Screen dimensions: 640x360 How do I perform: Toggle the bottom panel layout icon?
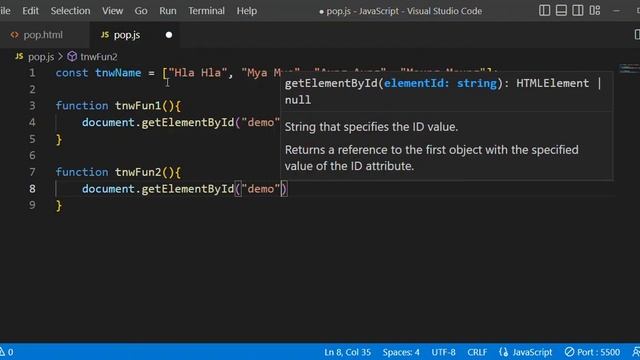[x=561, y=11]
